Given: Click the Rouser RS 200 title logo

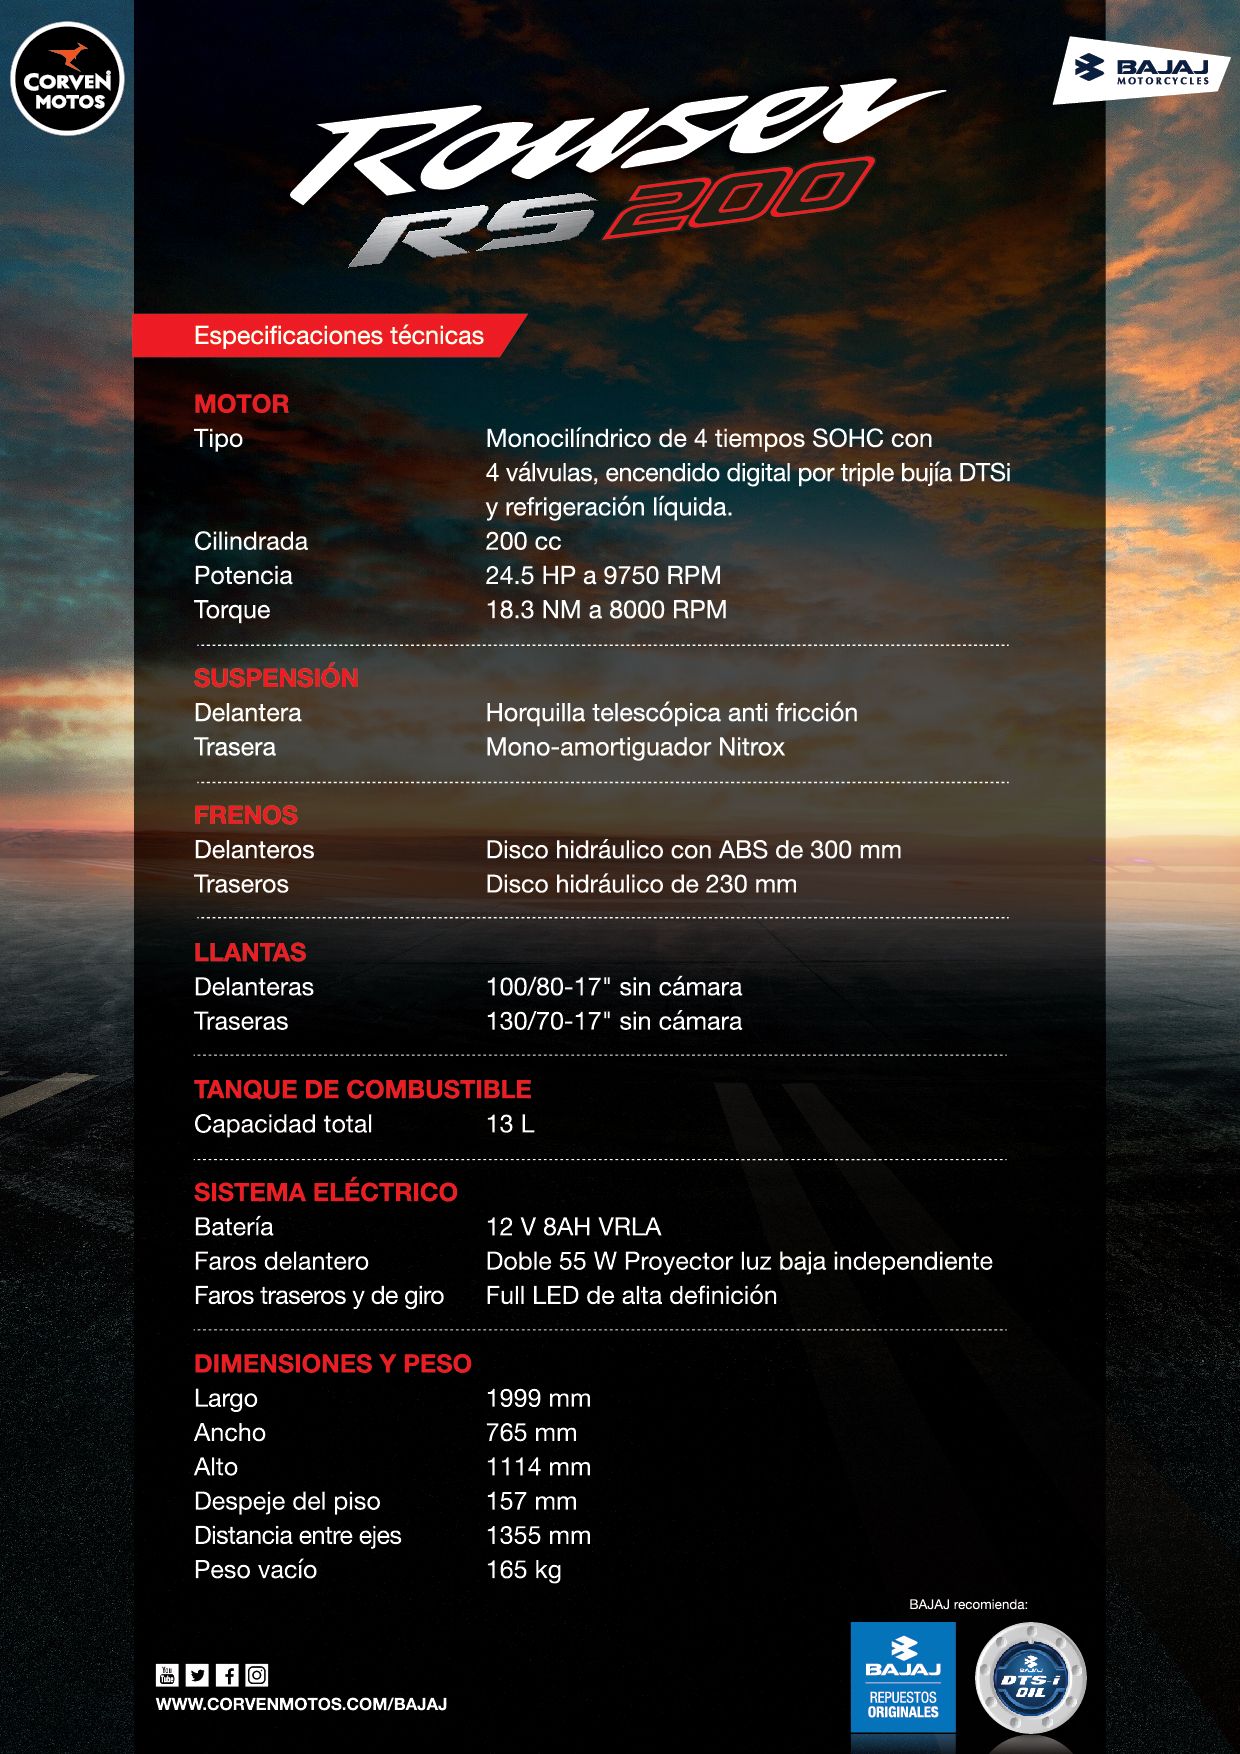Looking at the screenshot, I should (617, 172).
